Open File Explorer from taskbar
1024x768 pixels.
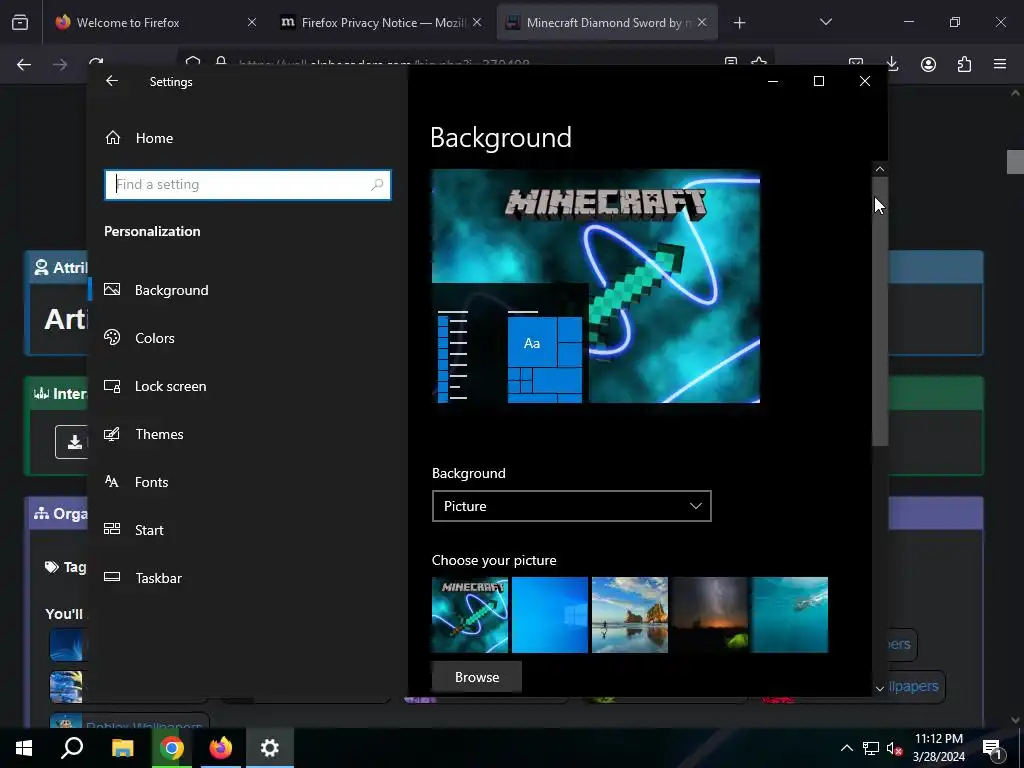[122, 748]
